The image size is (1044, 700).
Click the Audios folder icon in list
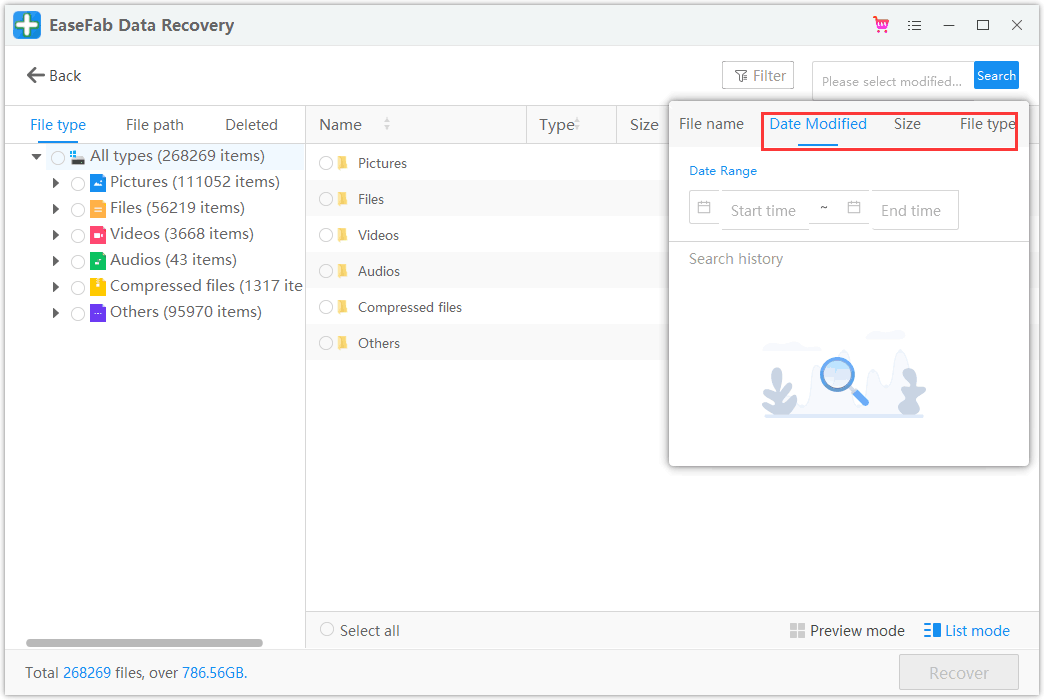click(343, 270)
